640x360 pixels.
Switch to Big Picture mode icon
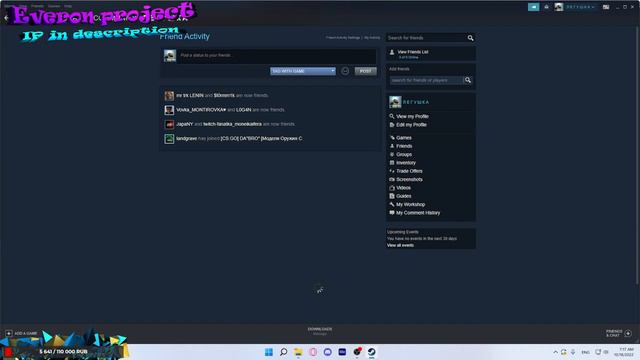(x=606, y=7)
